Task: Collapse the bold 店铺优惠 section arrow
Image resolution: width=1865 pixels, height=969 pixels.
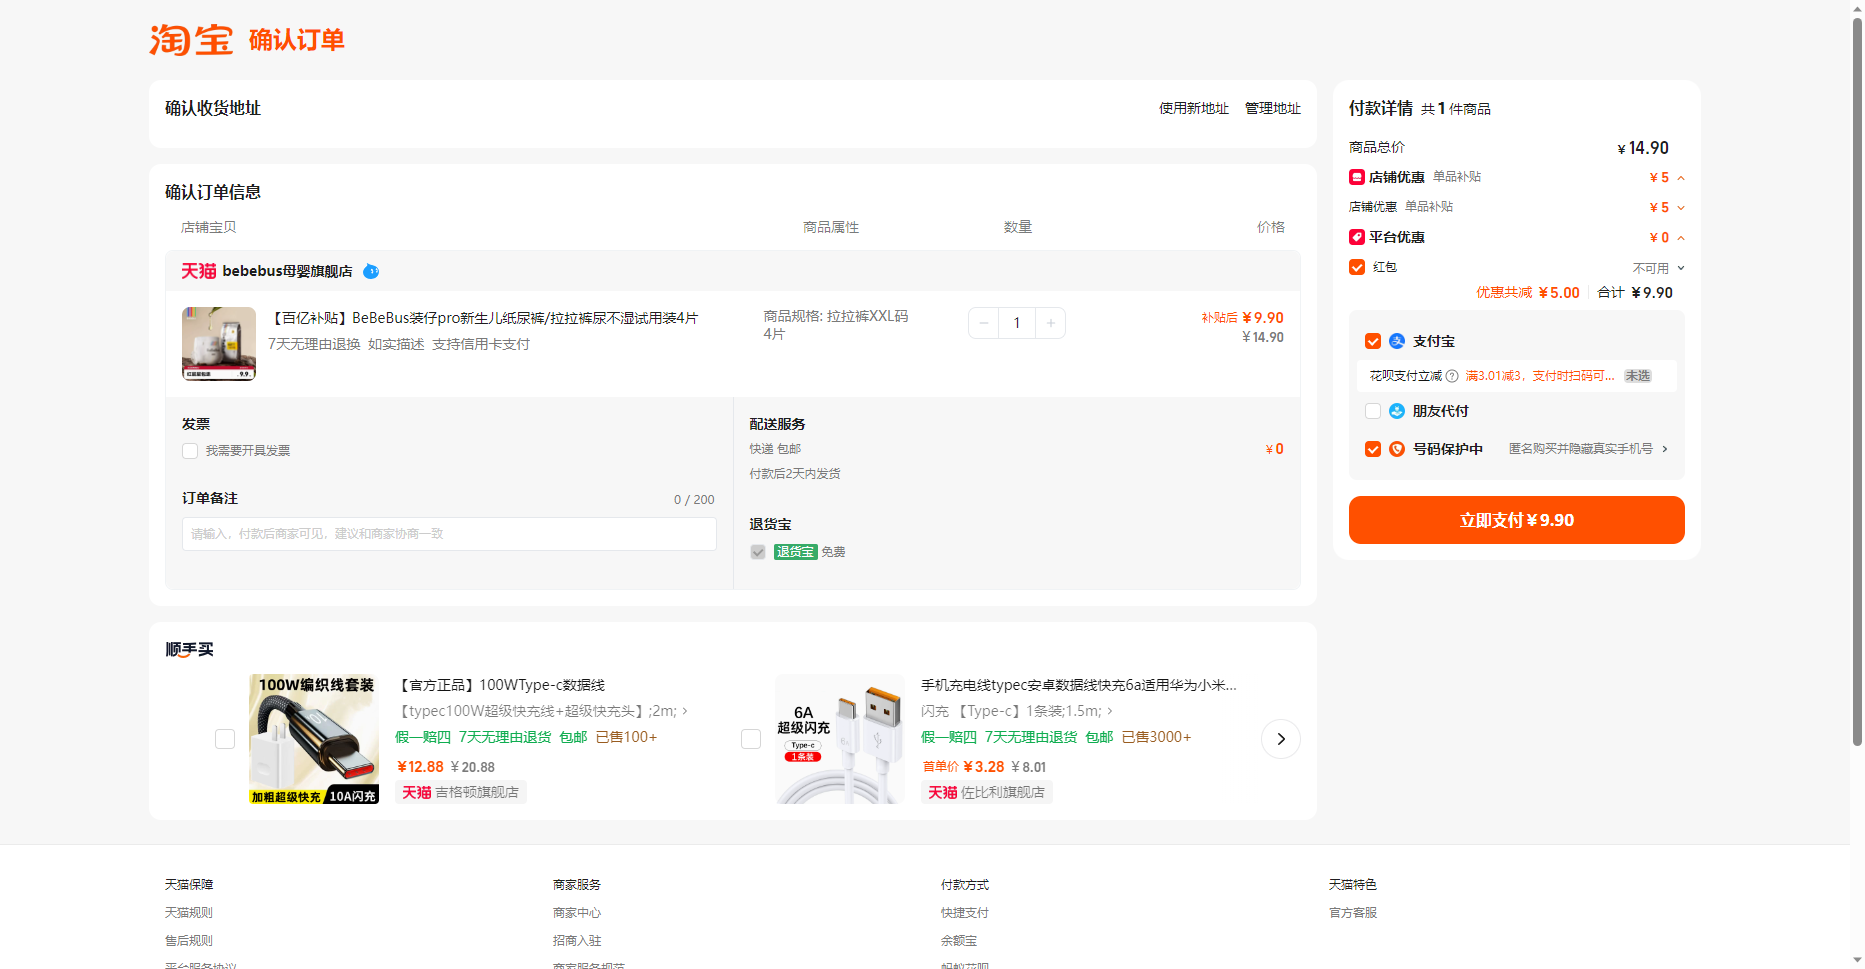Action: coord(1681,178)
